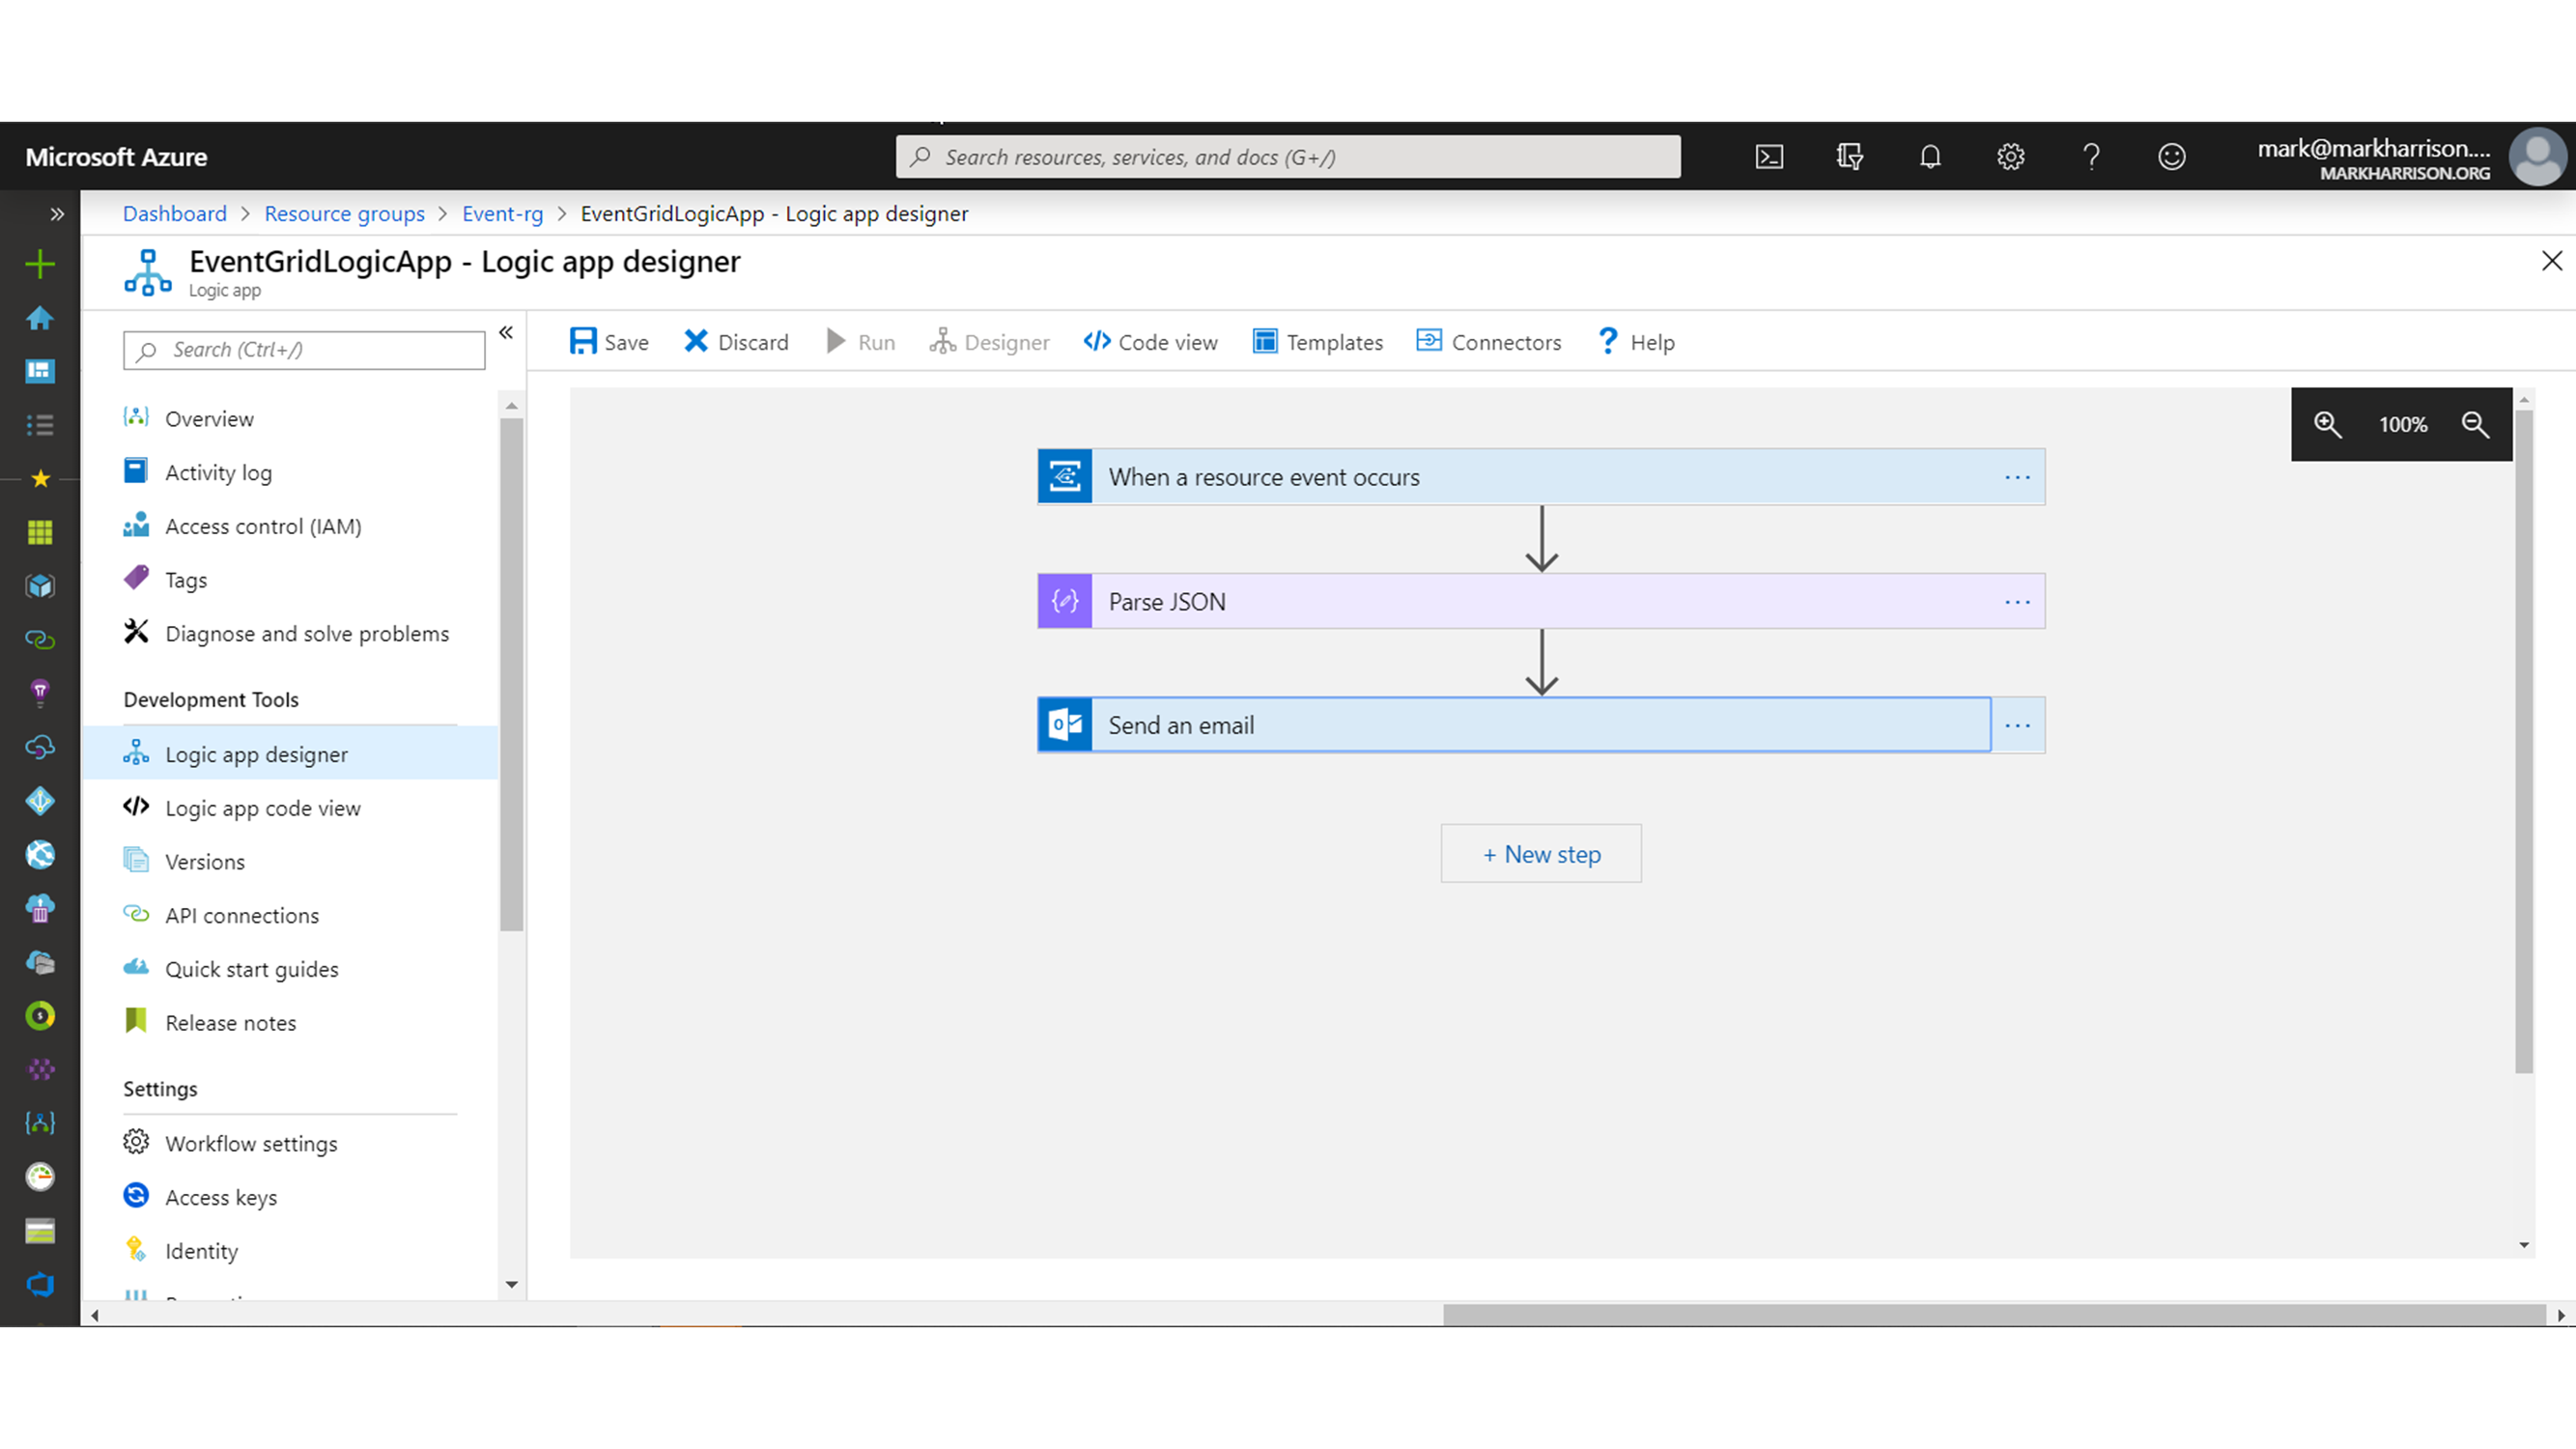
Task: Select Logic app code view menu item
Action: (263, 808)
